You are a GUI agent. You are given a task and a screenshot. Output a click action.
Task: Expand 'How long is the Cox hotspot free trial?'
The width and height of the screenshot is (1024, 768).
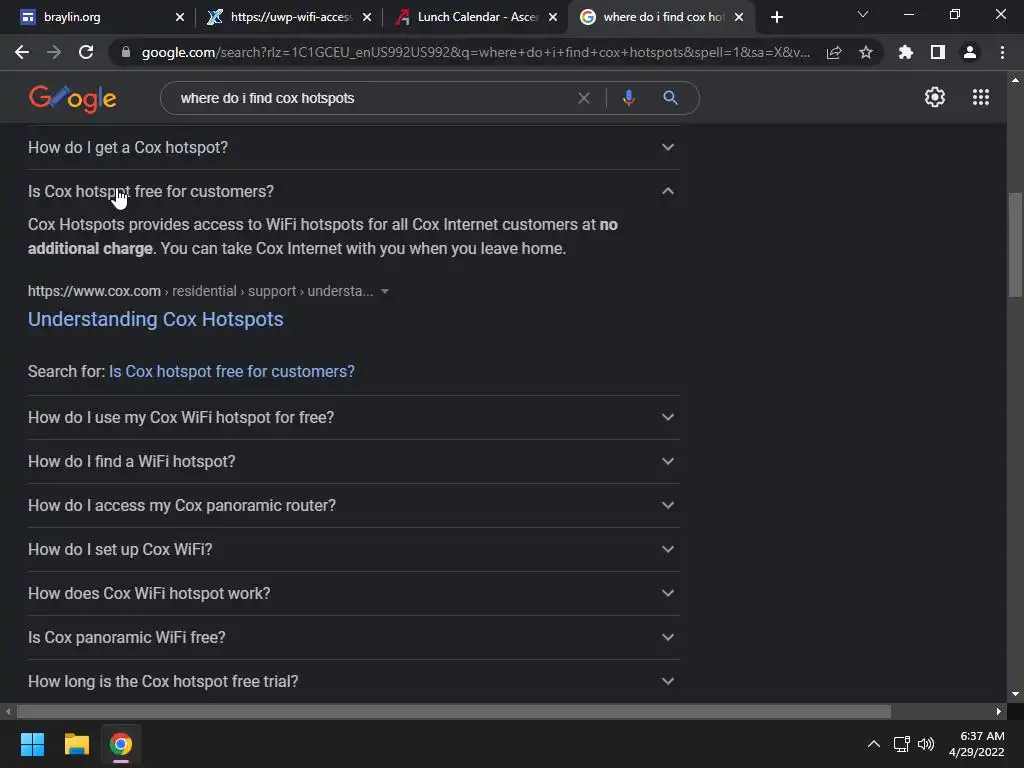pyautogui.click(x=353, y=681)
